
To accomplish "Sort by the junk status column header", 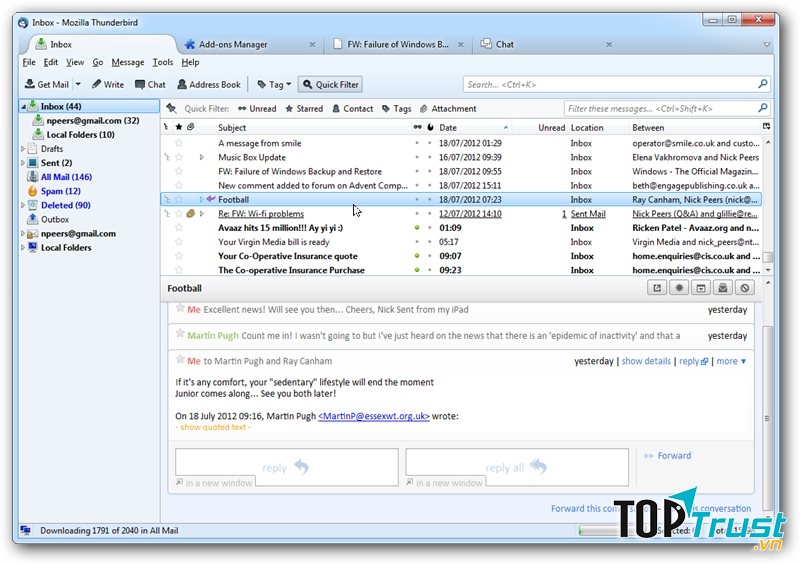I will 430,127.
